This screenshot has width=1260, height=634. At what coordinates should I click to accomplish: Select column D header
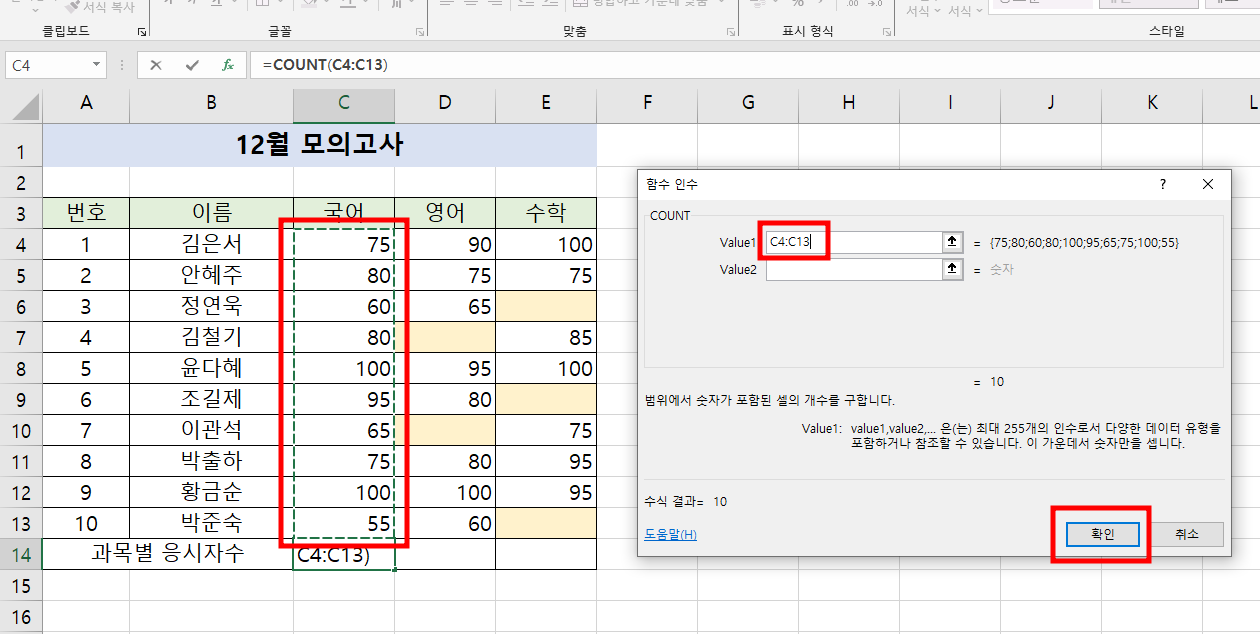tap(445, 102)
